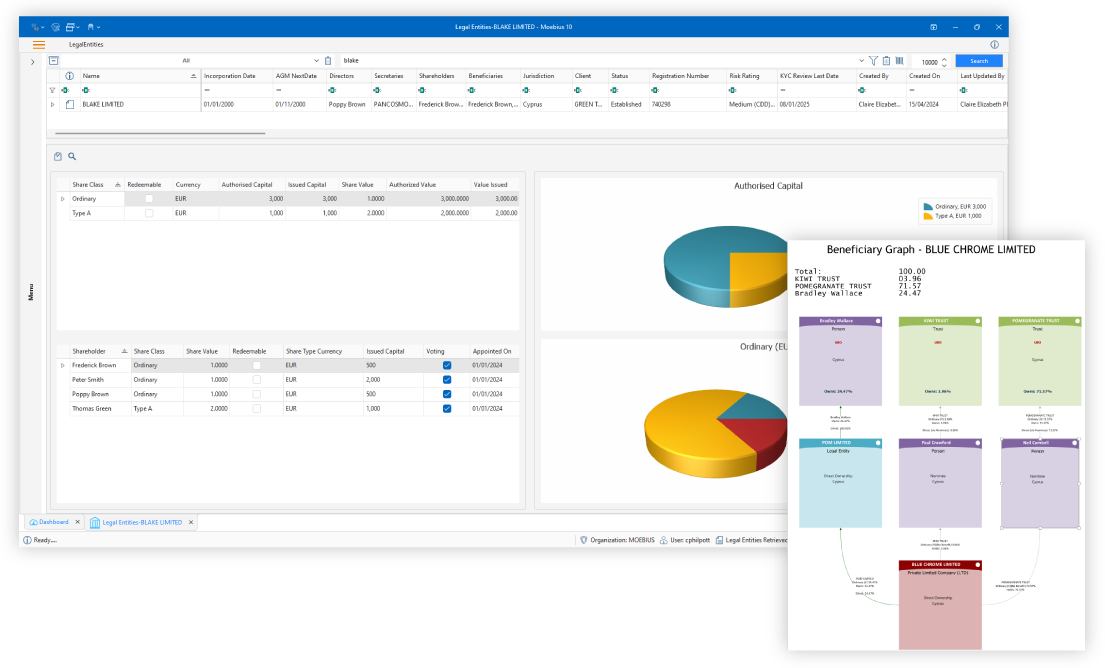This screenshot has height=668, width=1105.
Task: Click the Type A EUR 1,000 legend swatch
Action: click(x=928, y=216)
